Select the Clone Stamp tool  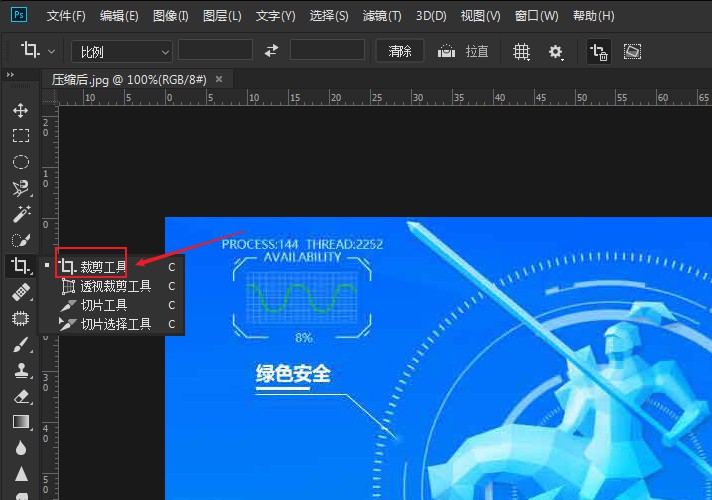[20, 371]
